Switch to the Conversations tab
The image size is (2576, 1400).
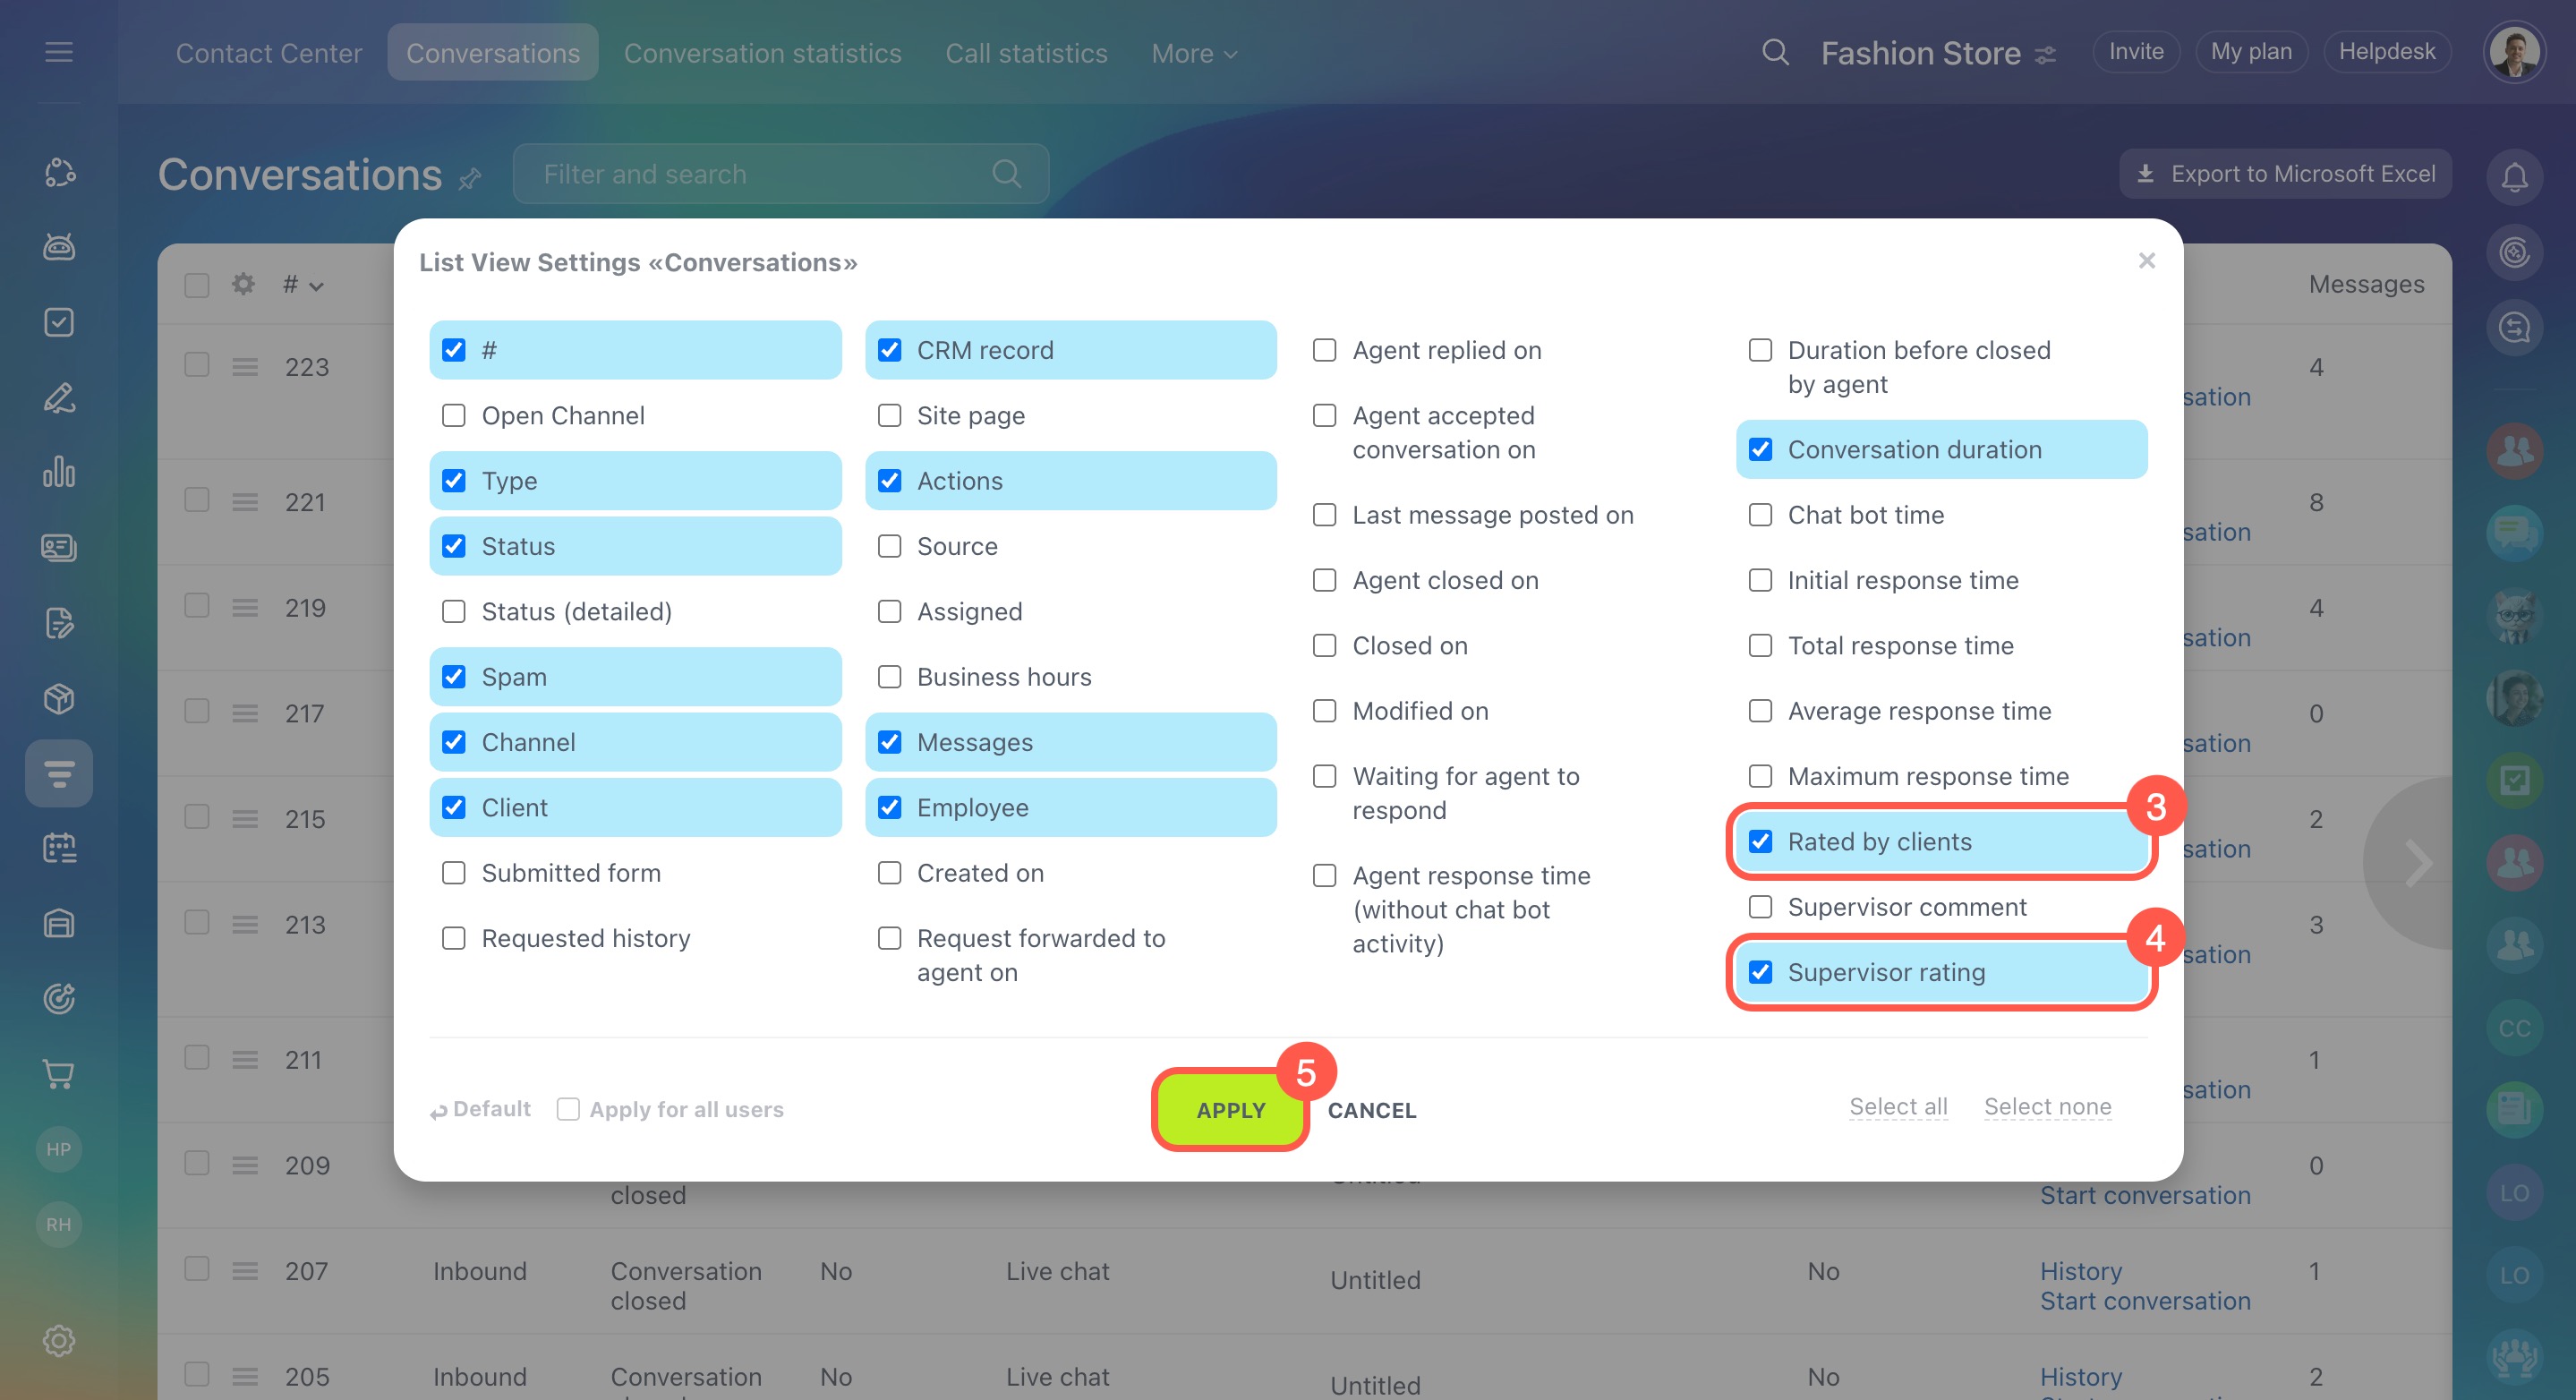pos(492,53)
